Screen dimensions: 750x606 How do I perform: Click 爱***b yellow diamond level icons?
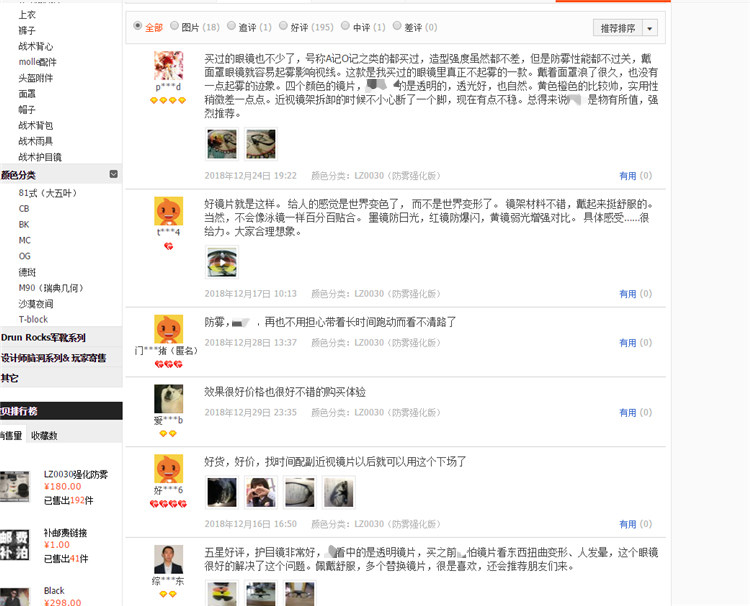[168, 434]
